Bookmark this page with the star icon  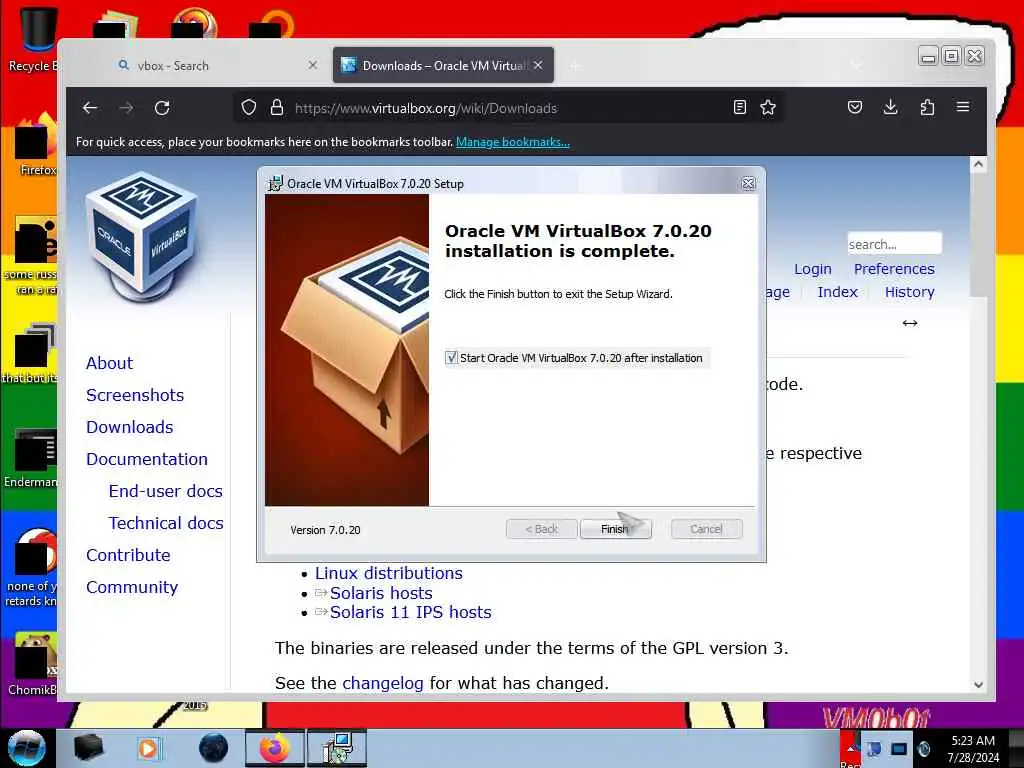(x=768, y=107)
